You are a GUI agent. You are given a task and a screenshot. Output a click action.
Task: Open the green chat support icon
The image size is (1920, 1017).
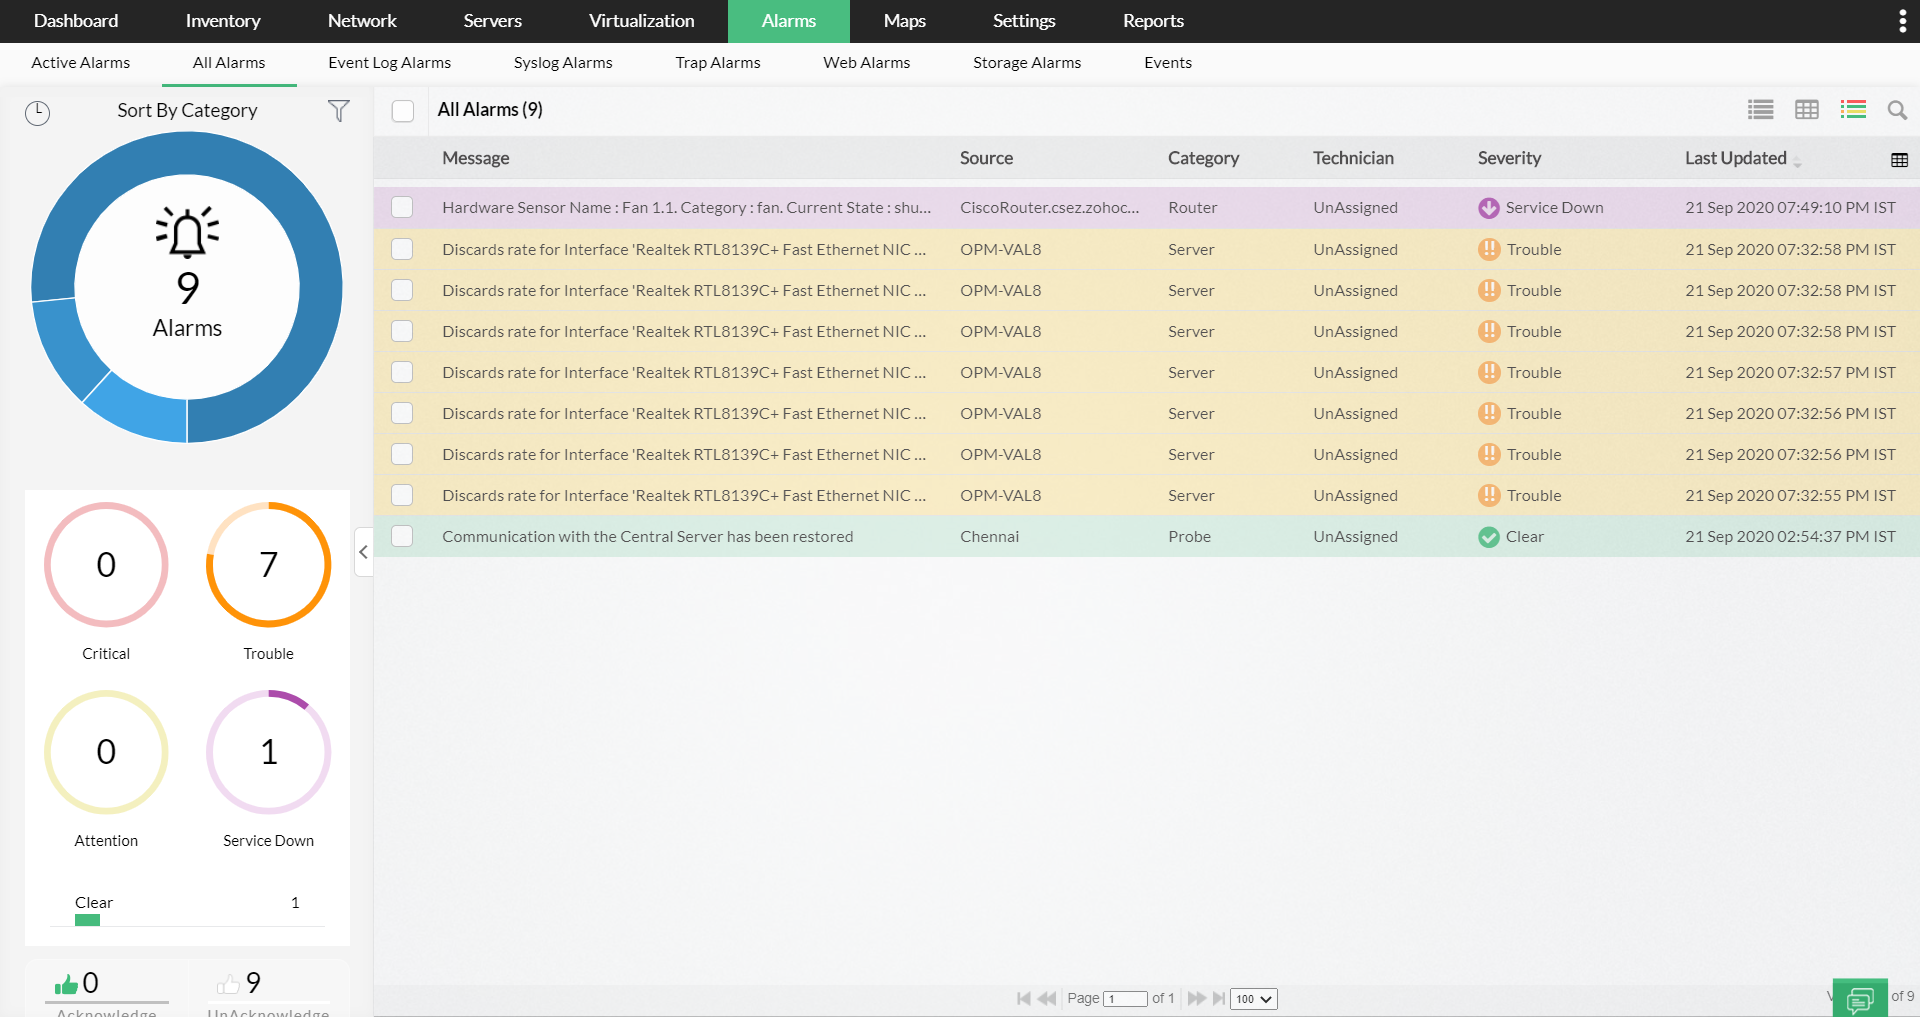[x=1860, y=998]
